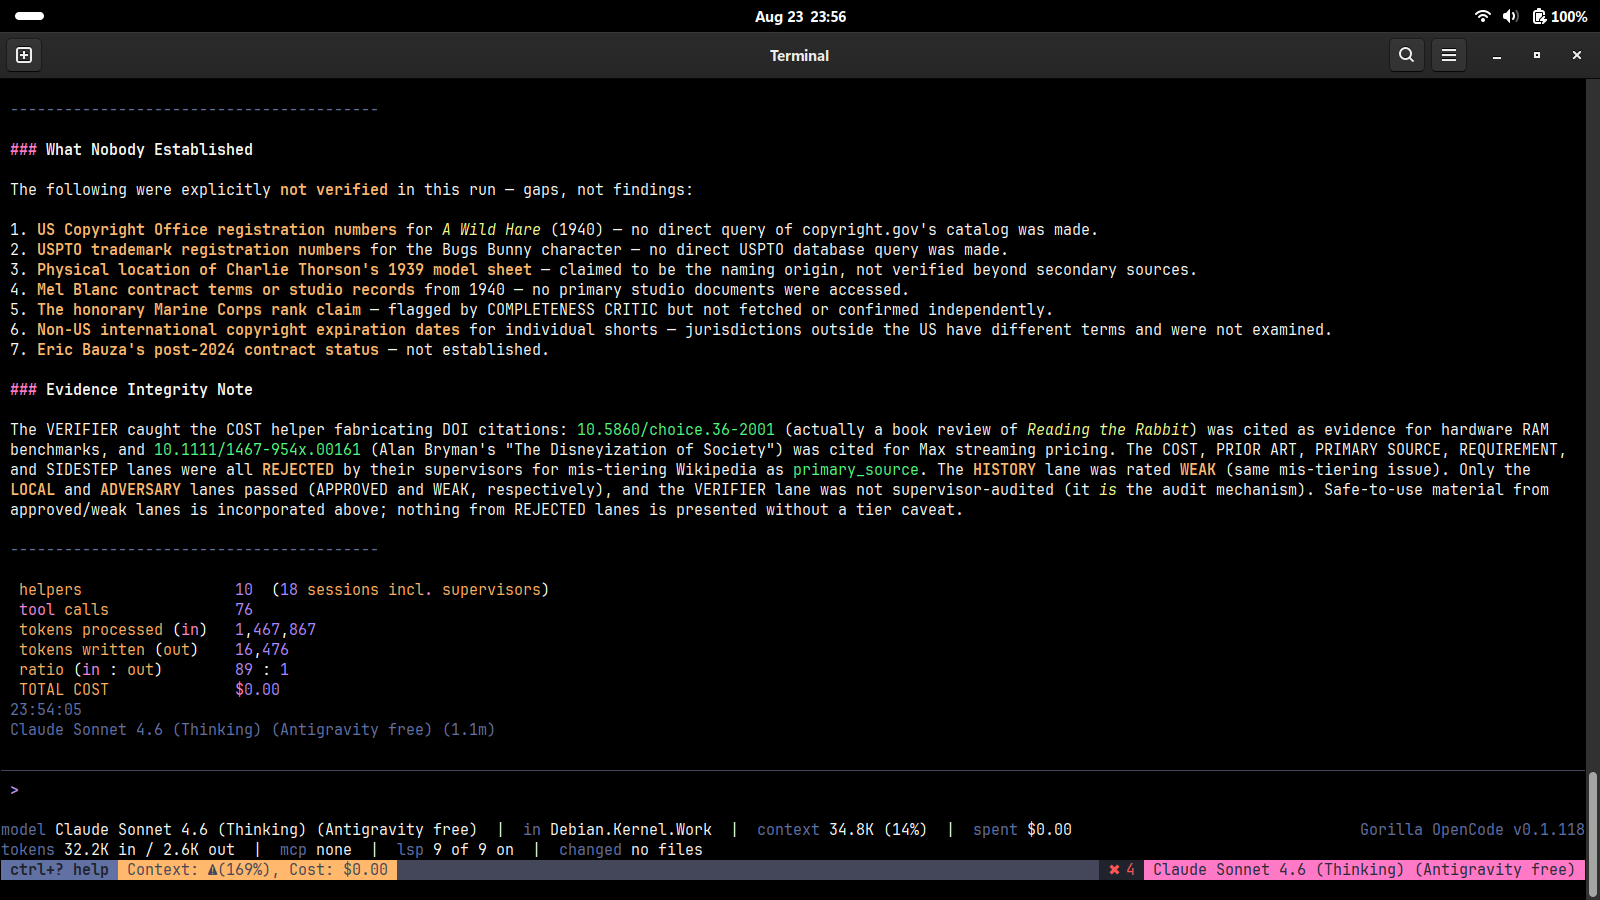This screenshot has height=900, width=1600.
Task: Click the context warning triangle in status bar
Action: point(213,870)
